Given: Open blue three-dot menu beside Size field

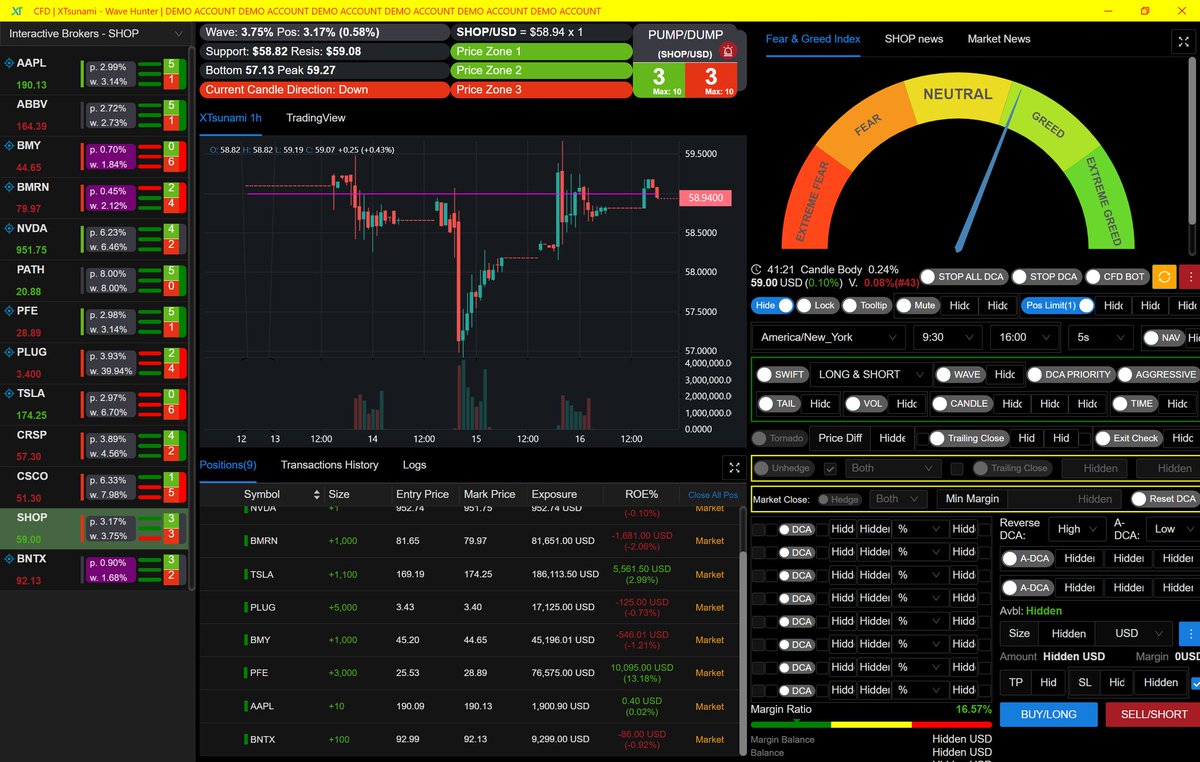Looking at the screenshot, I should 1190,633.
